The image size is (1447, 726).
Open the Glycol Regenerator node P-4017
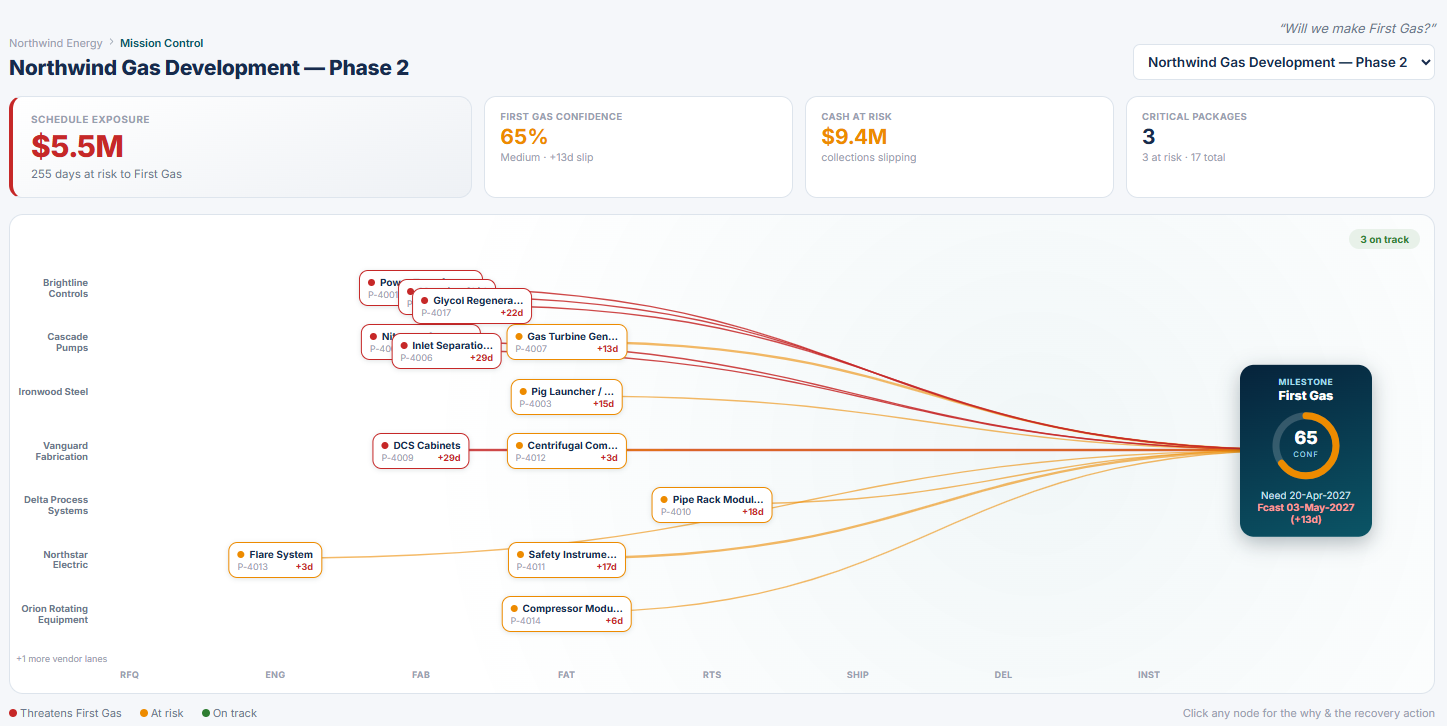coord(472,306)
